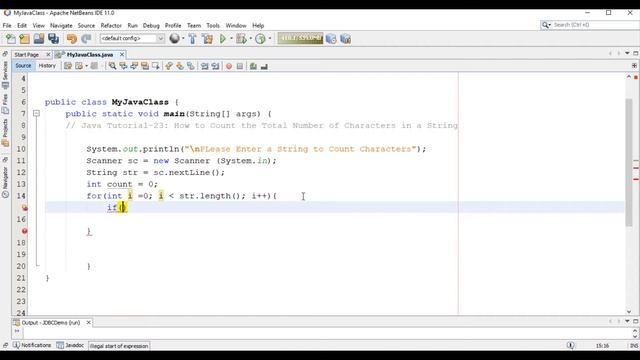The image size is (640, 360).
Task: Open the Navigate menu
Action: [61, 25]
